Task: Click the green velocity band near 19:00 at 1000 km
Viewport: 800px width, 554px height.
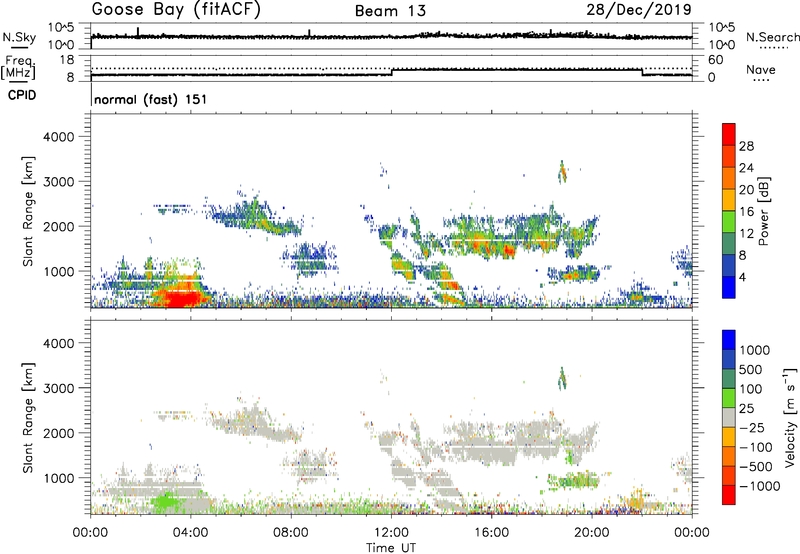Action: (574, 480)
